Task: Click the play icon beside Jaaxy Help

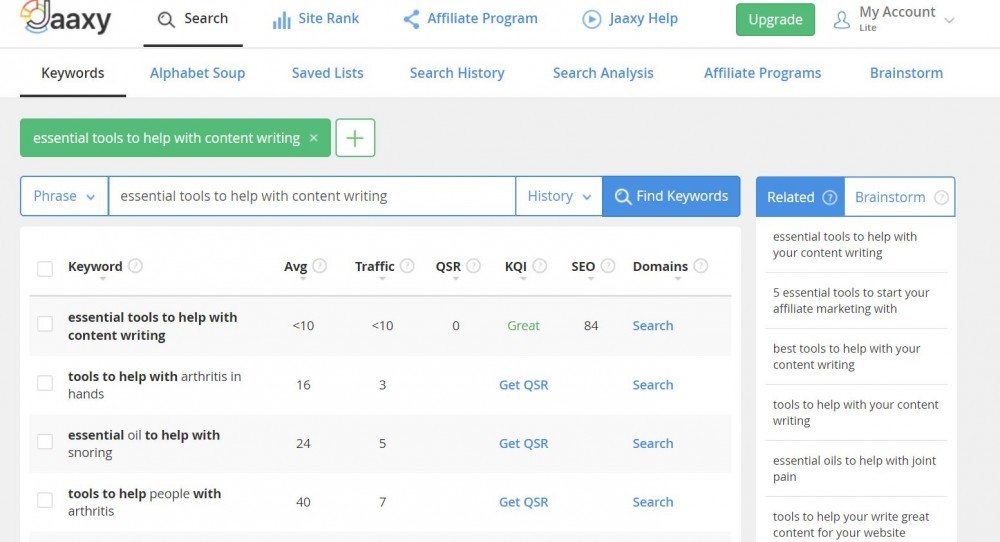Action: click(x=591, y=20)
